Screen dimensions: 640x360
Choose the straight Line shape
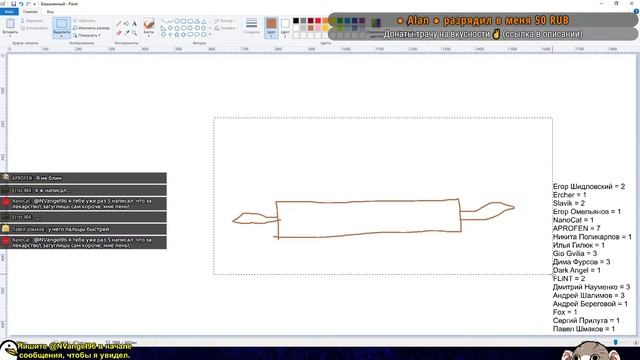pyautogui.click(x=164, y=21)
